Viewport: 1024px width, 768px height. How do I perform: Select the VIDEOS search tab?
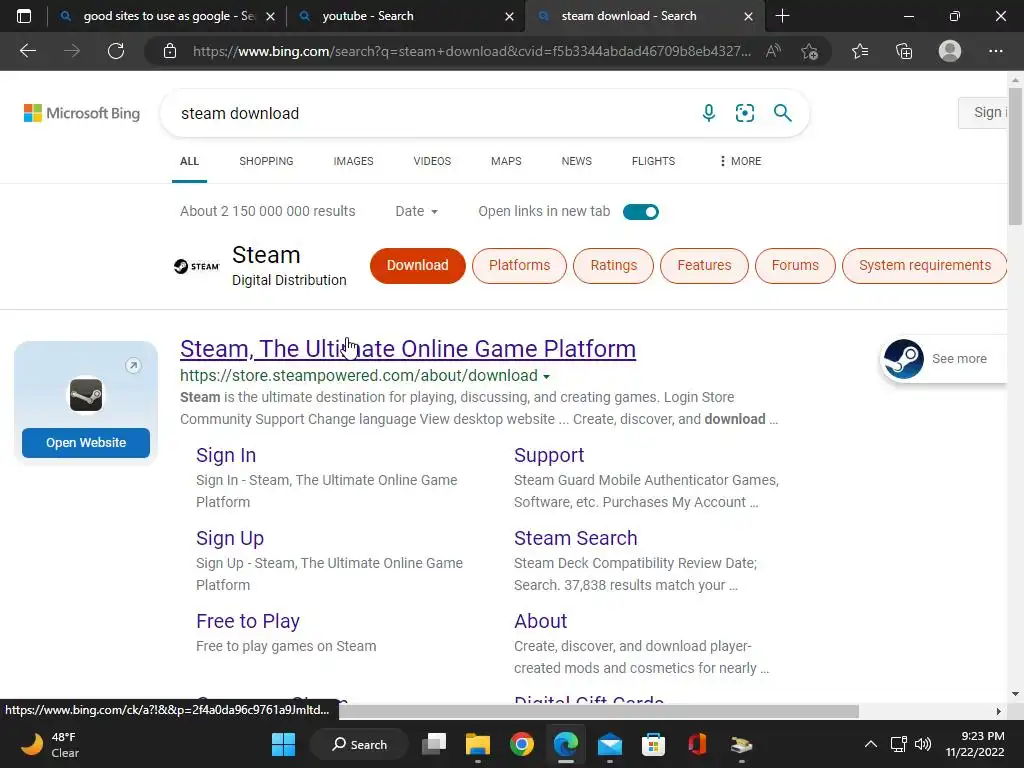[x=432, y=161]
